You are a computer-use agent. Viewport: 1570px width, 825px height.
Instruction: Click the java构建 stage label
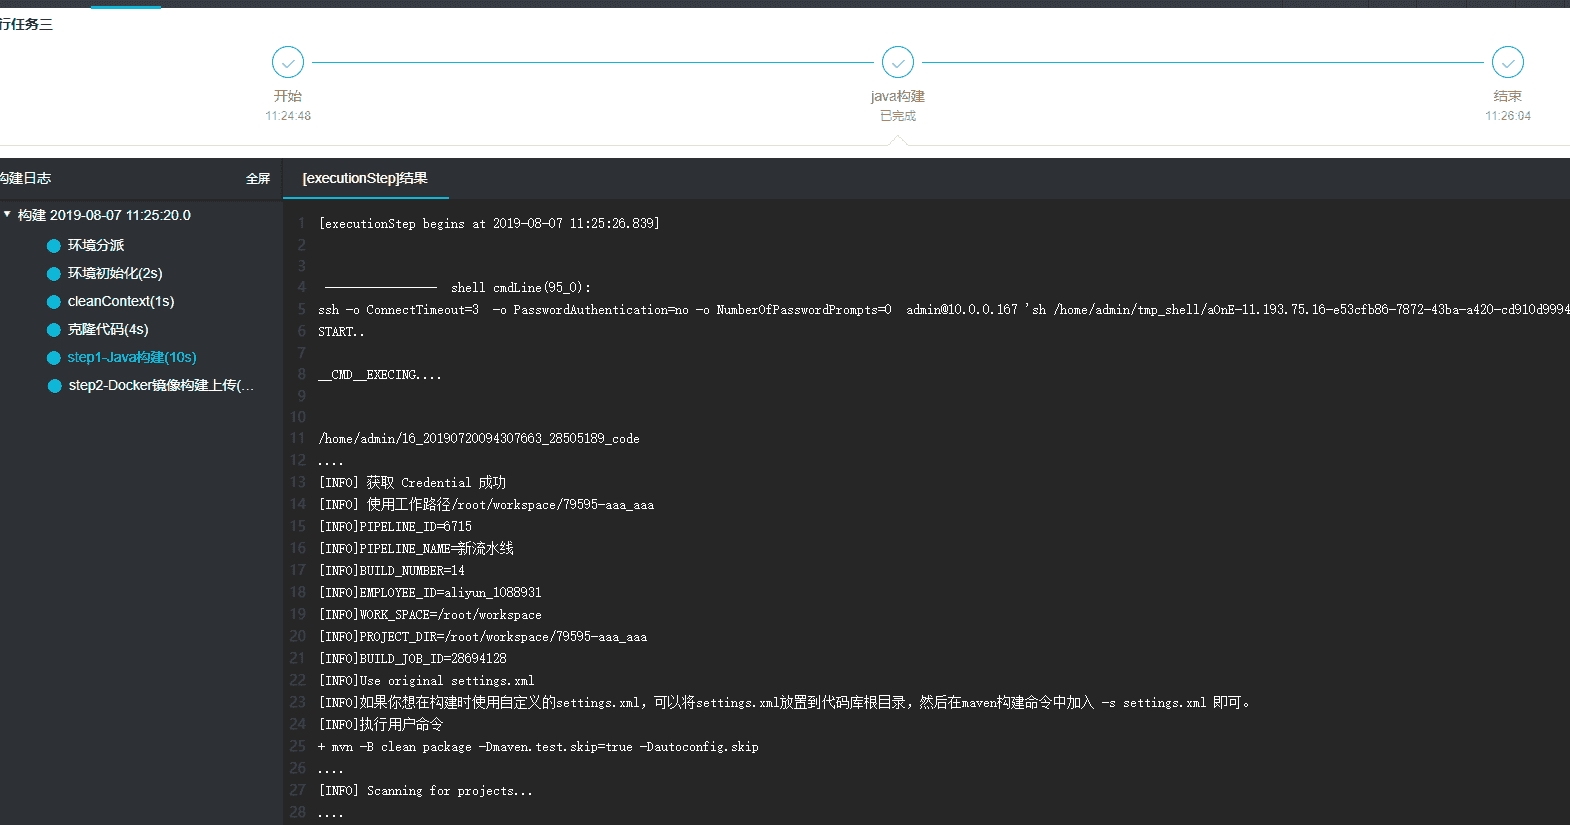tap(897, 96)
